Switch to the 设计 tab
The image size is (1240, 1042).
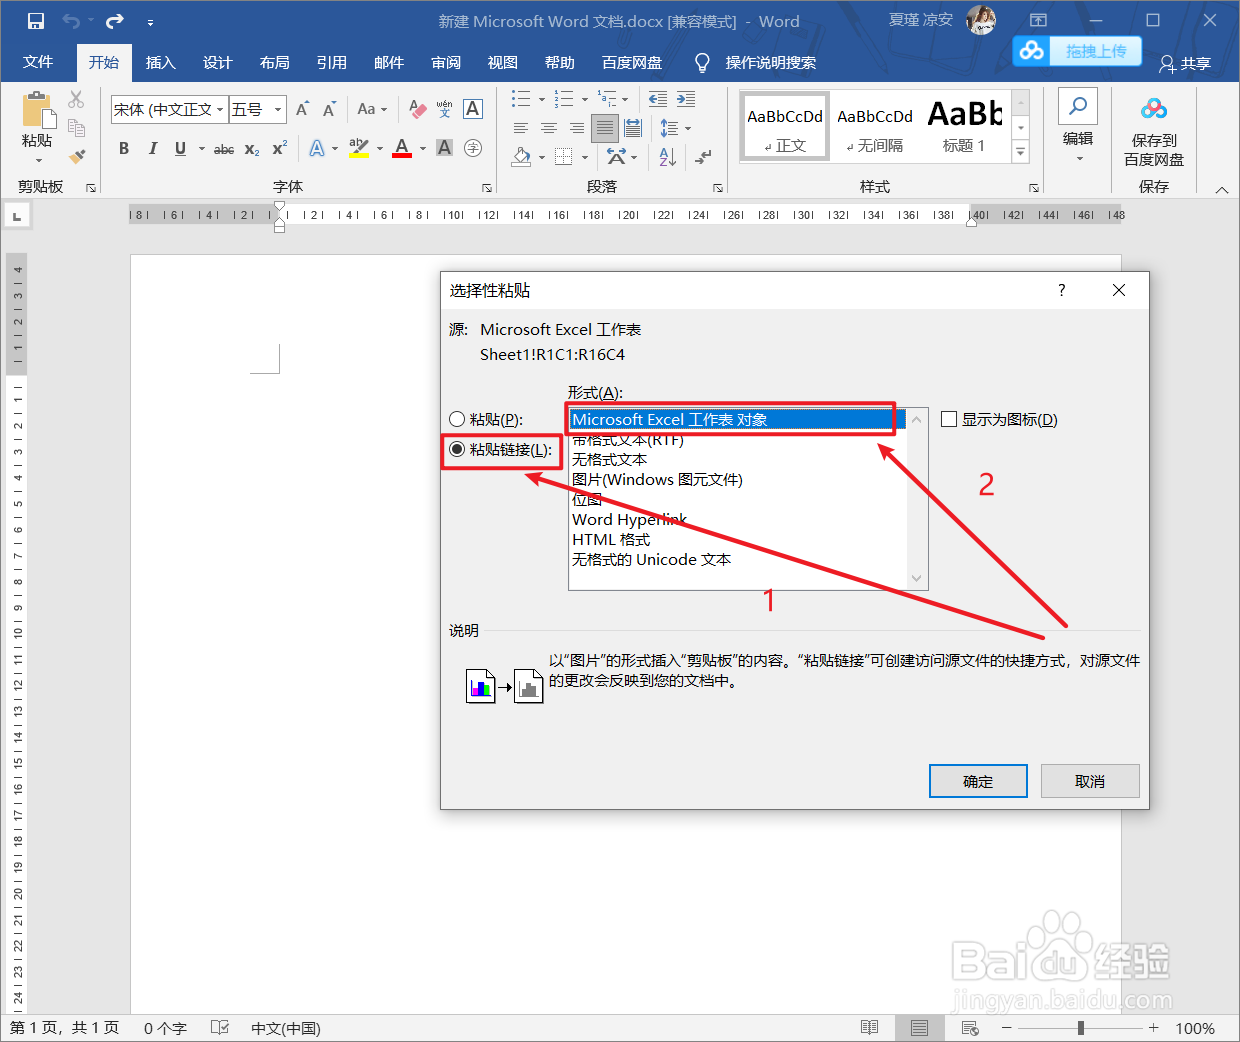[x=217, y=62]
